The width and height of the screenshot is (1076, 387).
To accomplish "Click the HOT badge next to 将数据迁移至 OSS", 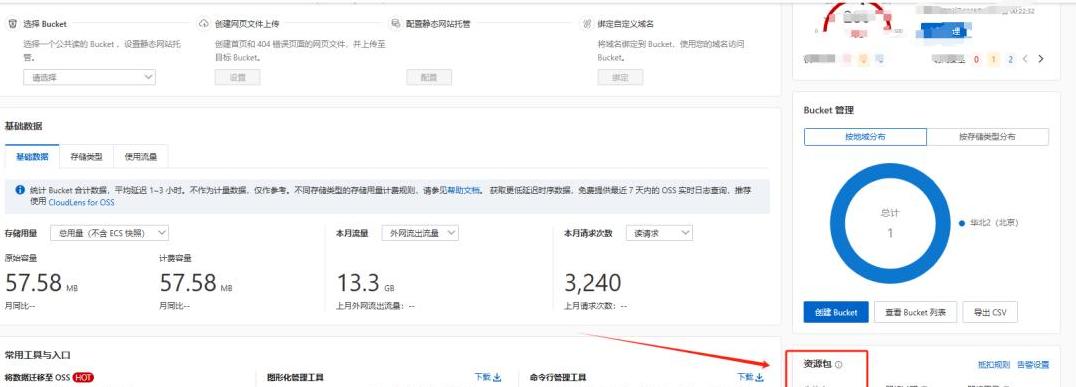I will (x=83, y=377).
